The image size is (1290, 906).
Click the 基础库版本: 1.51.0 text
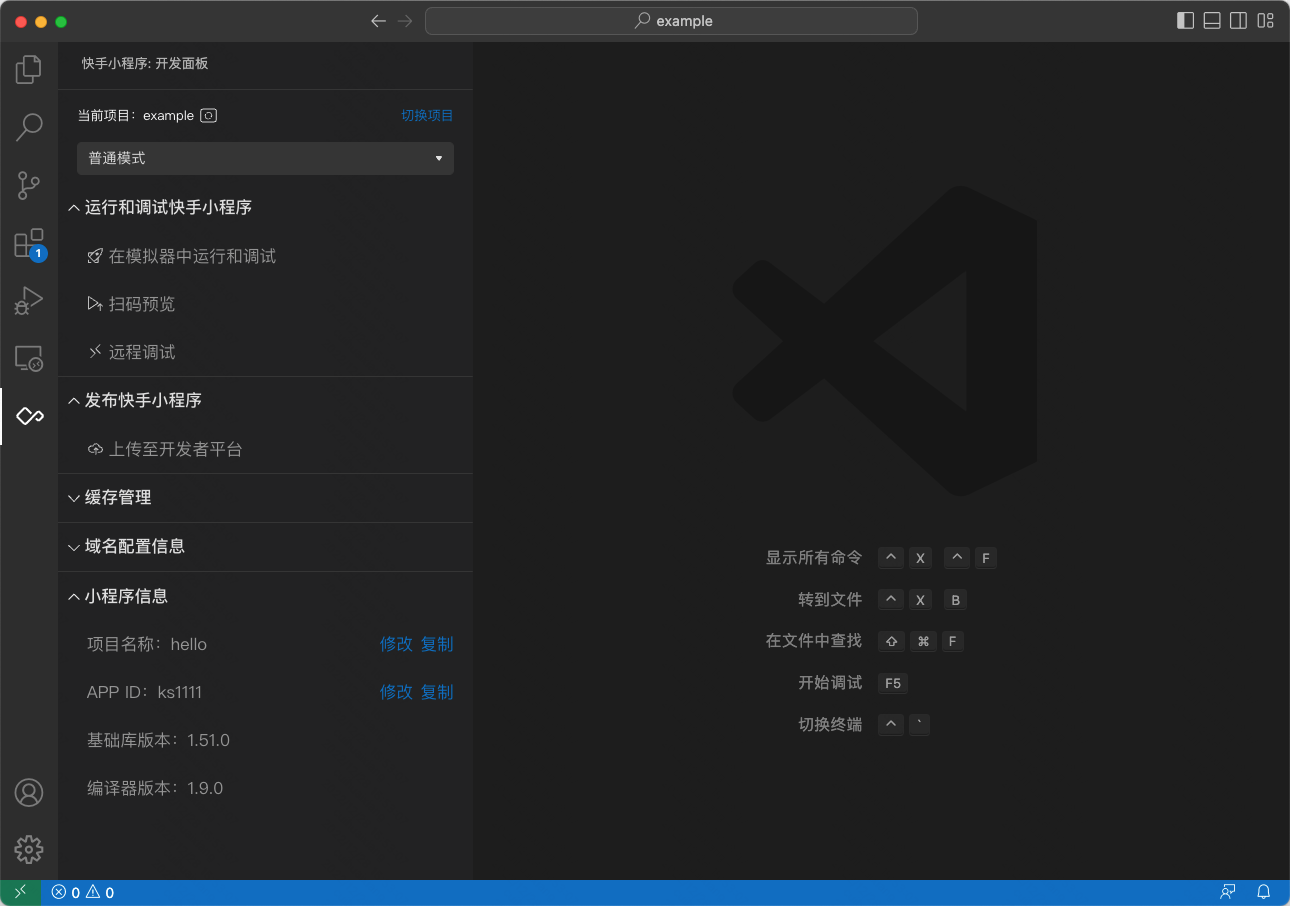click(158, 740)
